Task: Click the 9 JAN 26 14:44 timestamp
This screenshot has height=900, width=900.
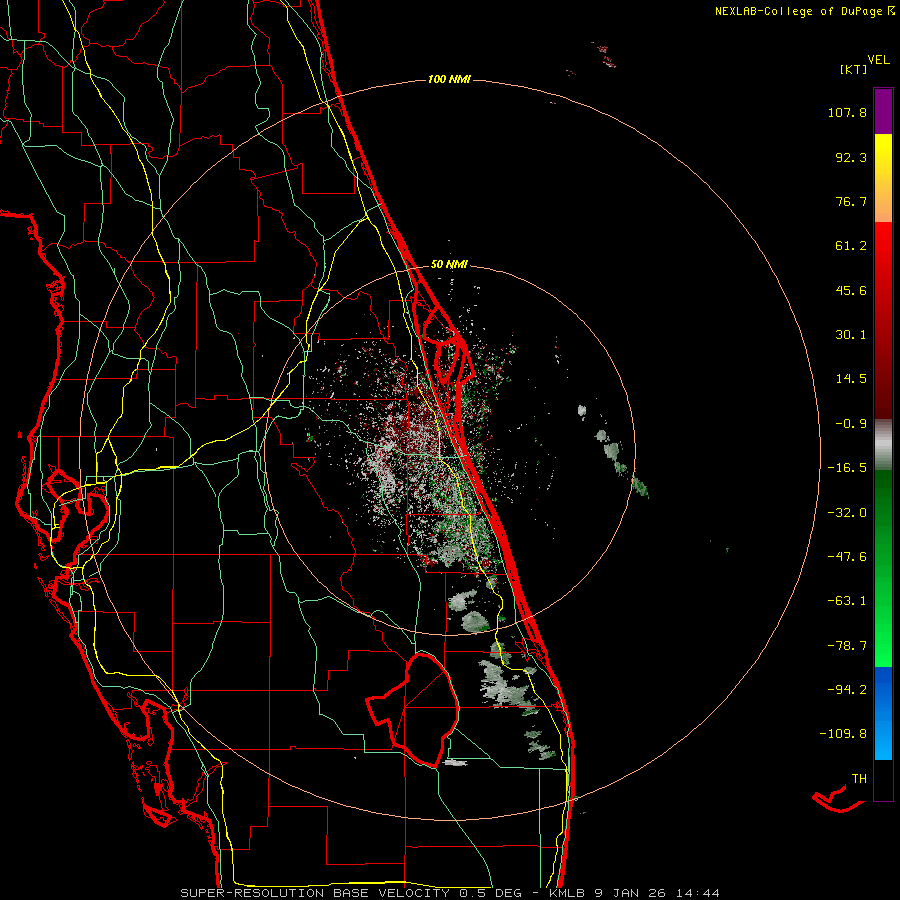Action: pyautogui.click(x=659, y=893)
